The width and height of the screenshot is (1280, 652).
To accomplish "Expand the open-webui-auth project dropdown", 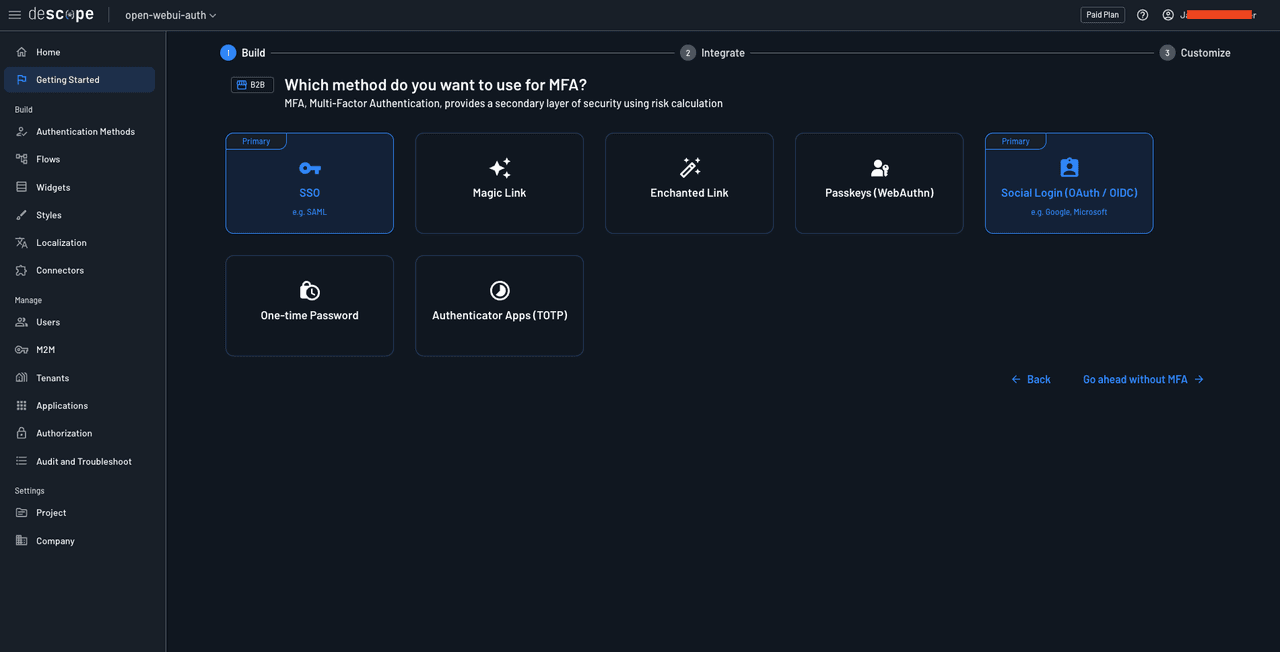I will [x=170, y=15].
